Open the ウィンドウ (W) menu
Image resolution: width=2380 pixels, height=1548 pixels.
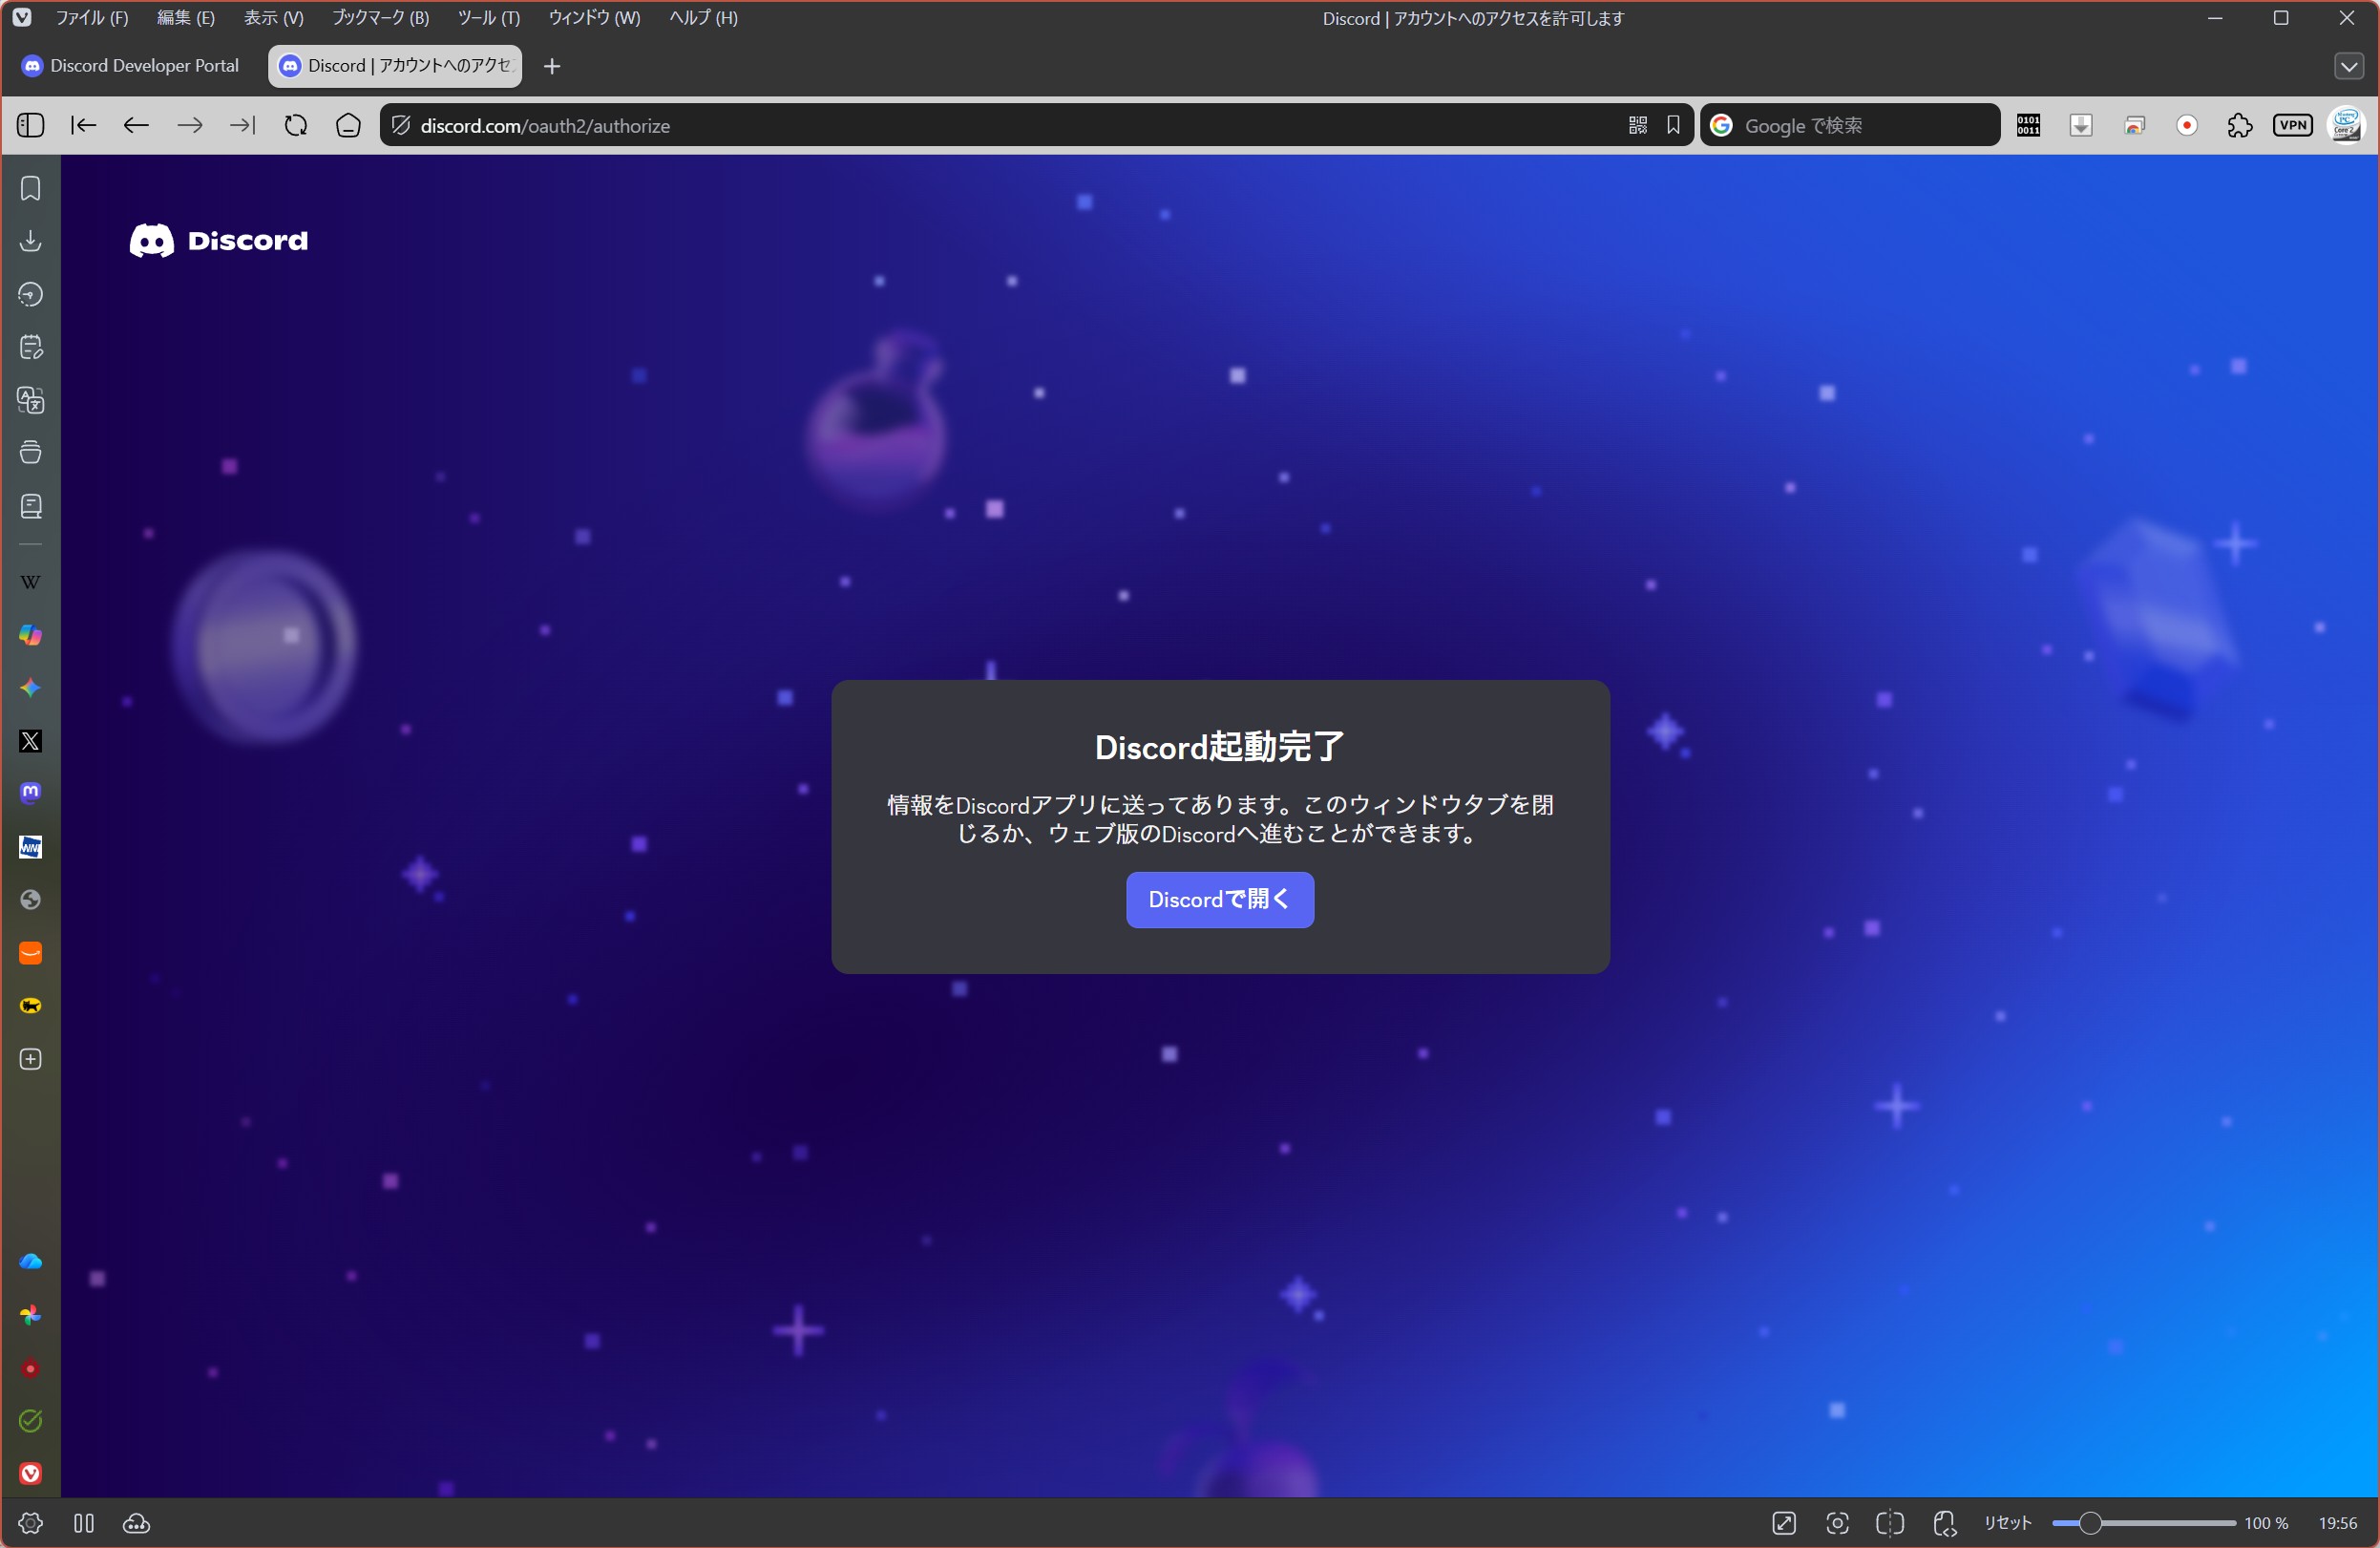tap(594, 18)
